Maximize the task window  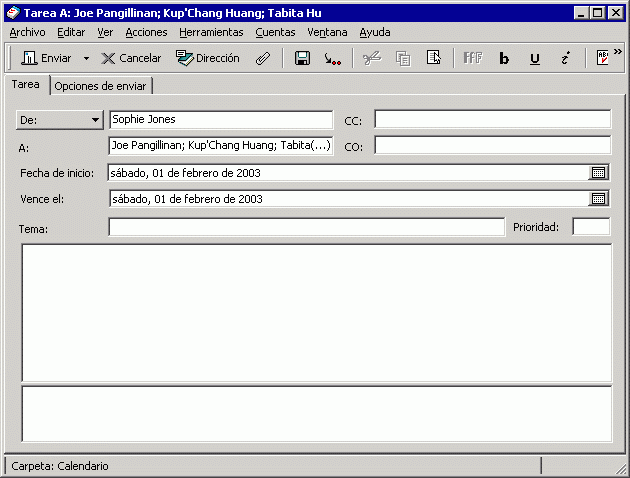tap(597, 13)
